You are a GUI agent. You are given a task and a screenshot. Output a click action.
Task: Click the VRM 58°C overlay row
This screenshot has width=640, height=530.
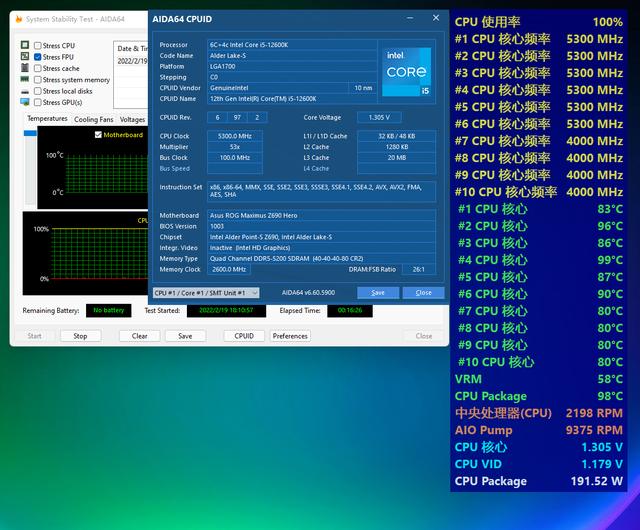click(x=539, y=379)
